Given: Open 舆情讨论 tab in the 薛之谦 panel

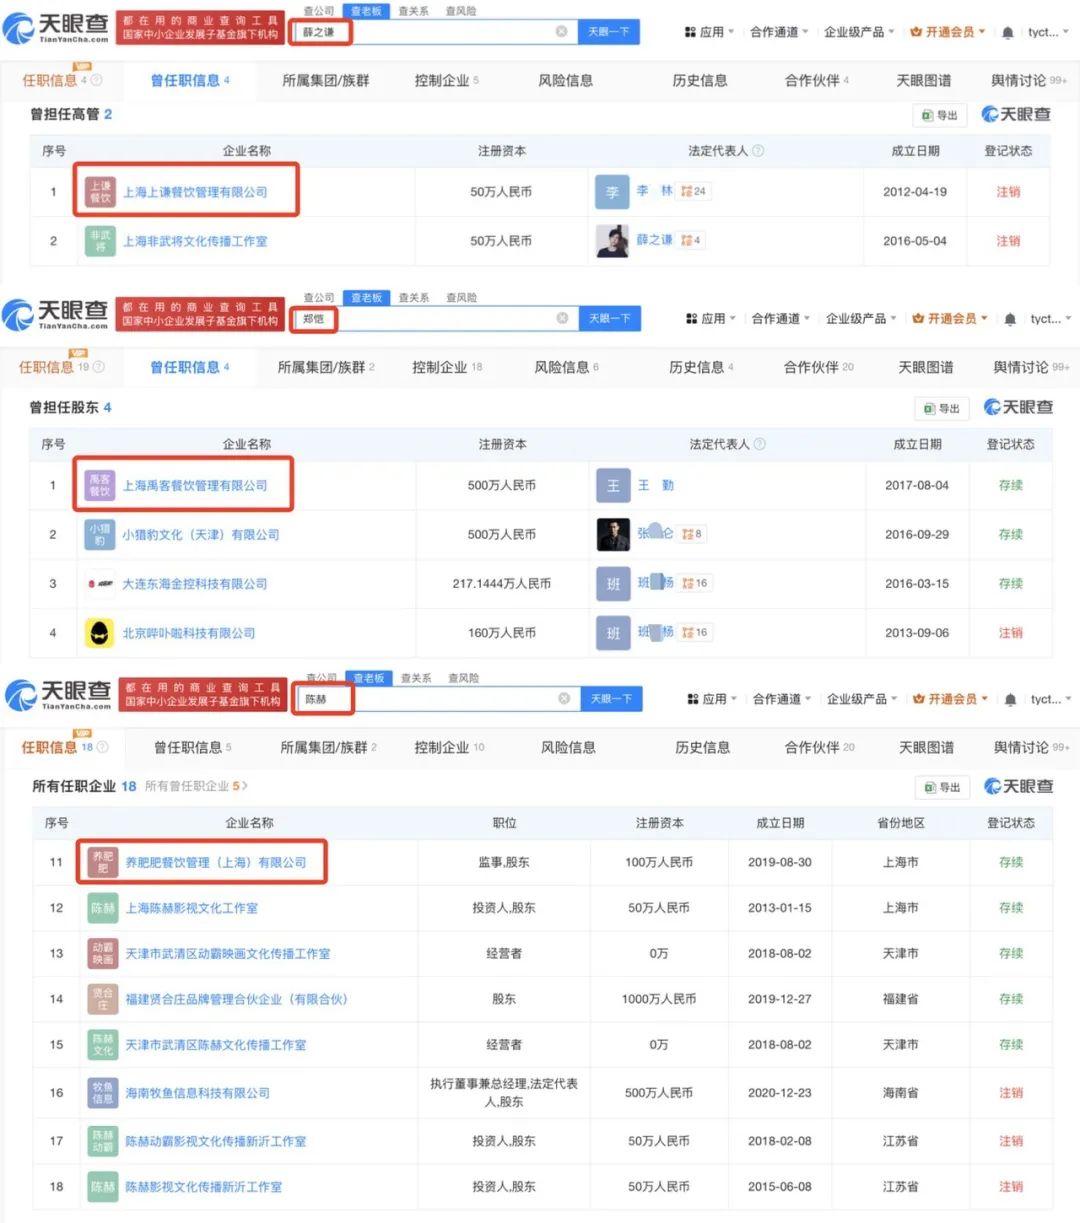Looking at the screenshot, I should (1029, 80).
